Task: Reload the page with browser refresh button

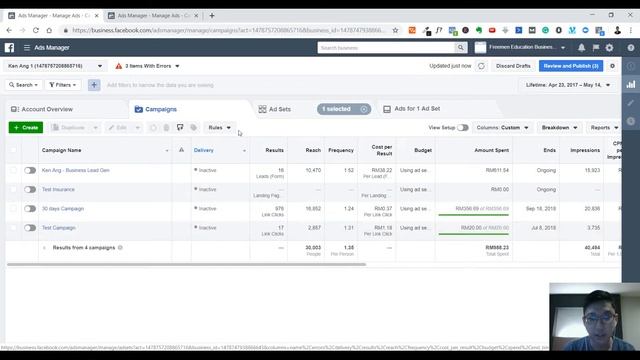Action: [36, 30]
